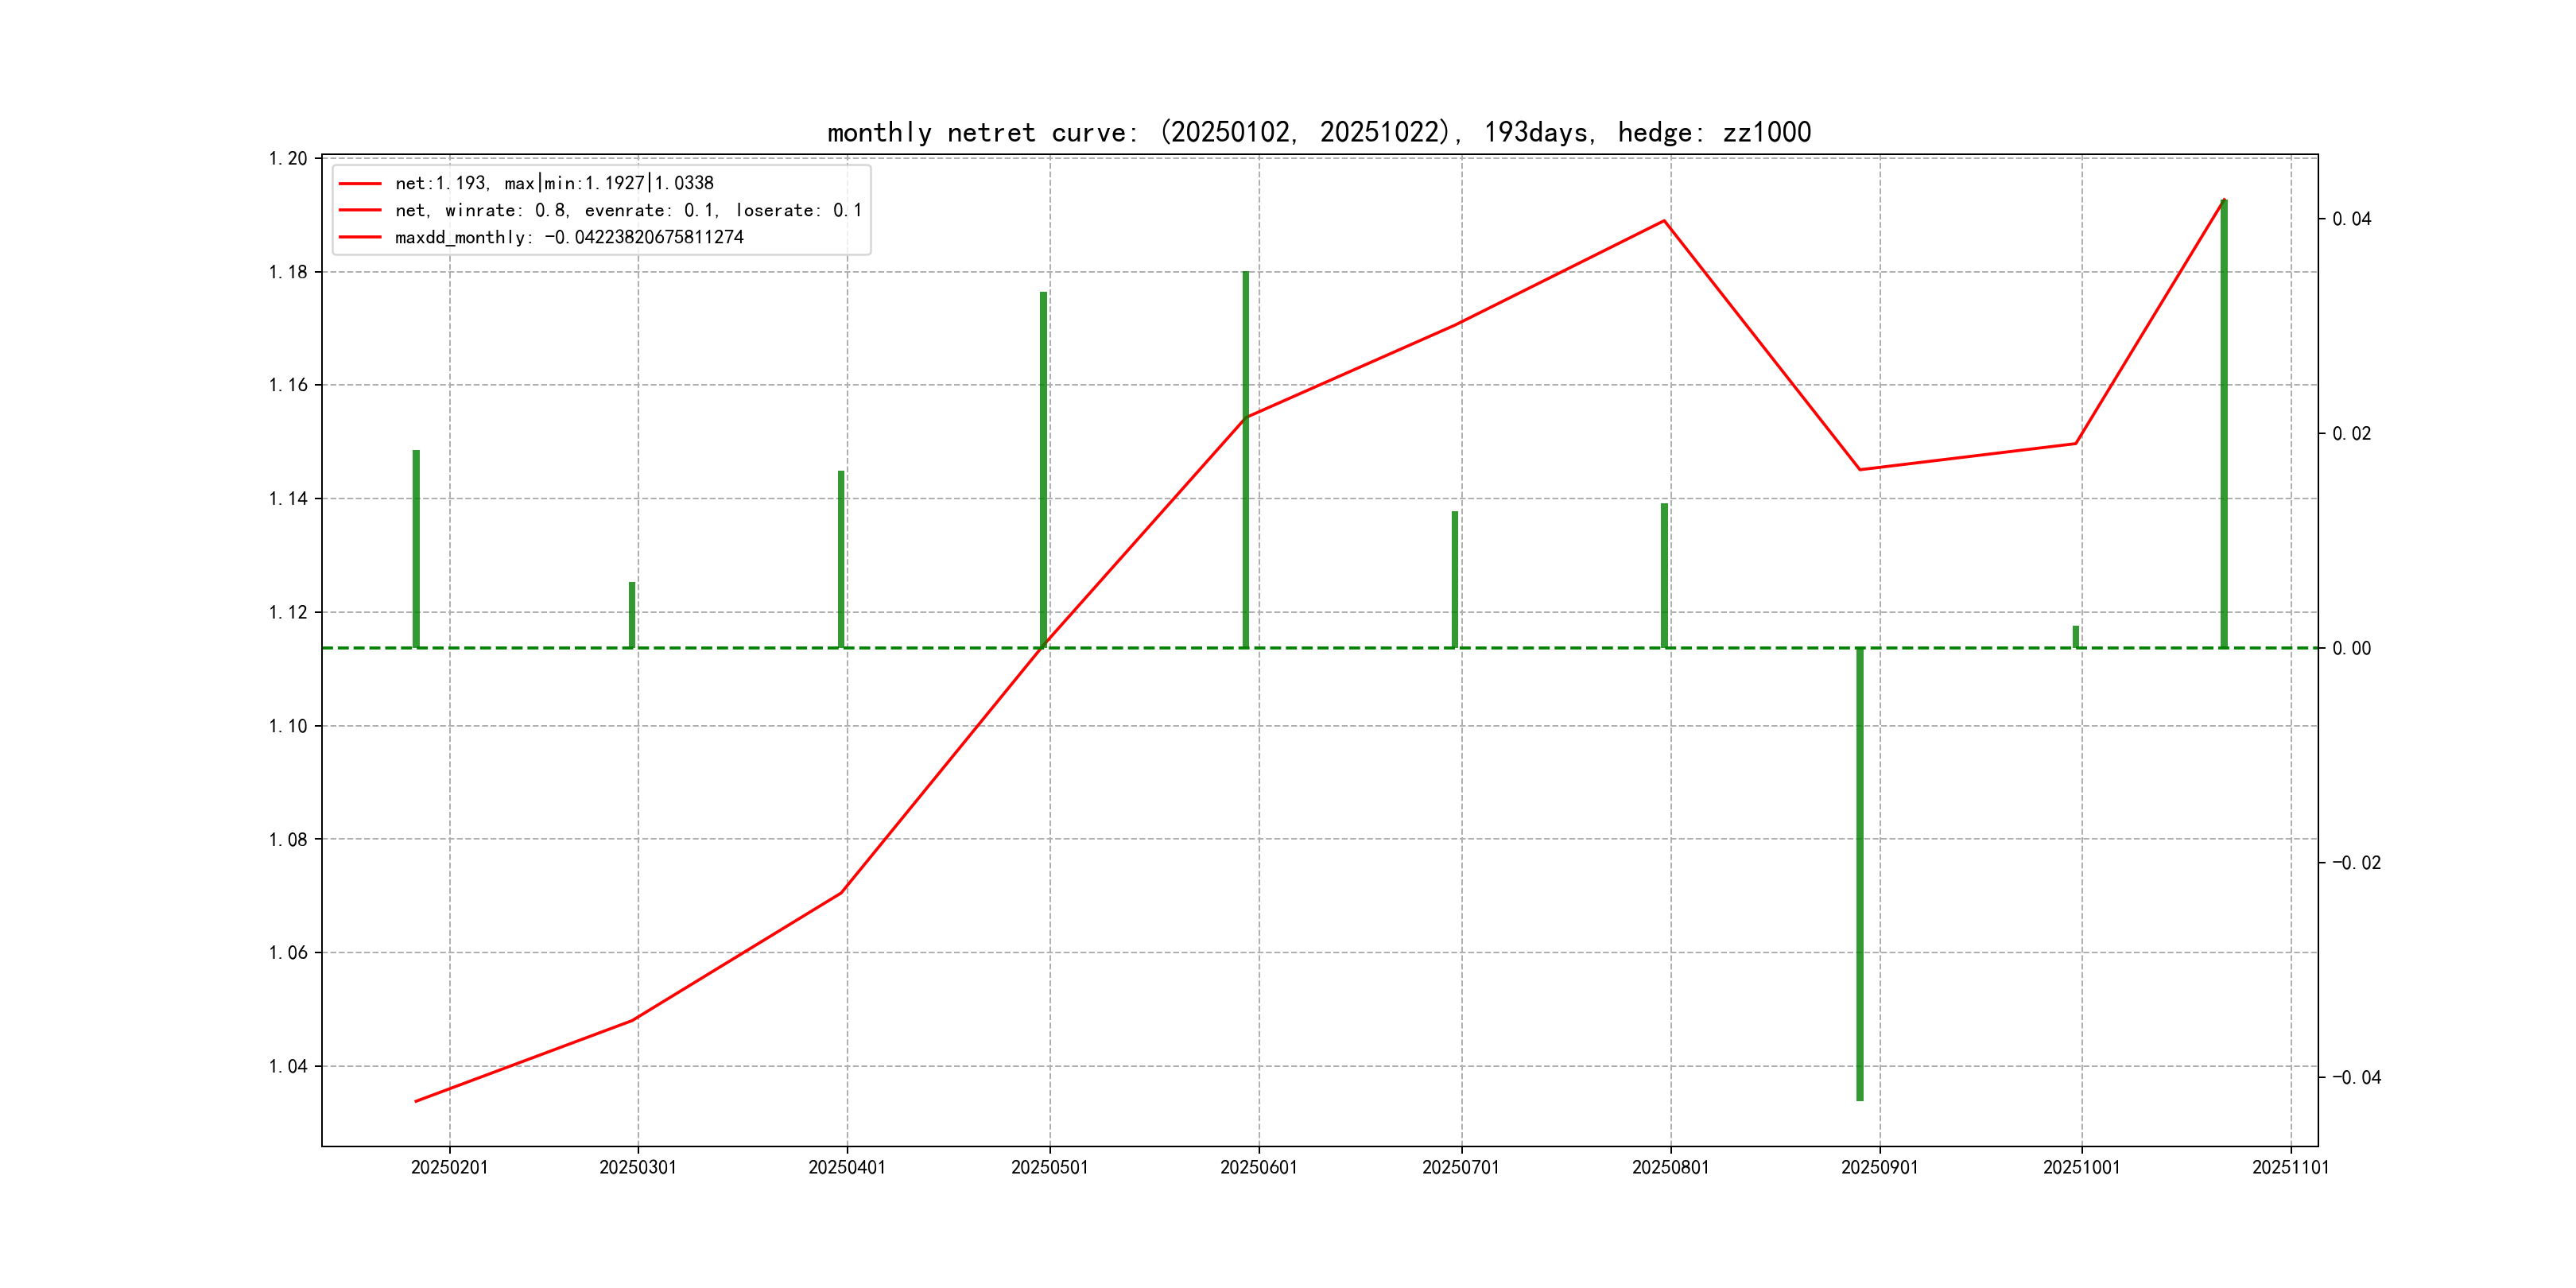
Task: Click the winrate legend entry
Action: (628, 210)
